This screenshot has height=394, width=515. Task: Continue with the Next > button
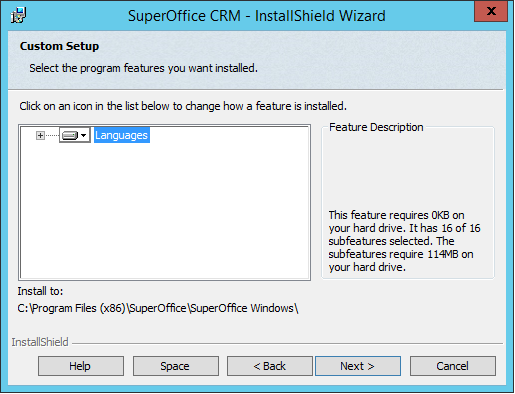coord(358,366)
